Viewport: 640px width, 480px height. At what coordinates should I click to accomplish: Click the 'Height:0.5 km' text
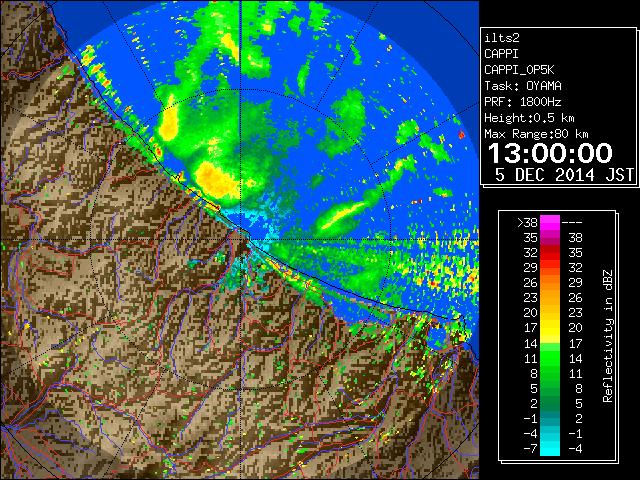[529, 118]
